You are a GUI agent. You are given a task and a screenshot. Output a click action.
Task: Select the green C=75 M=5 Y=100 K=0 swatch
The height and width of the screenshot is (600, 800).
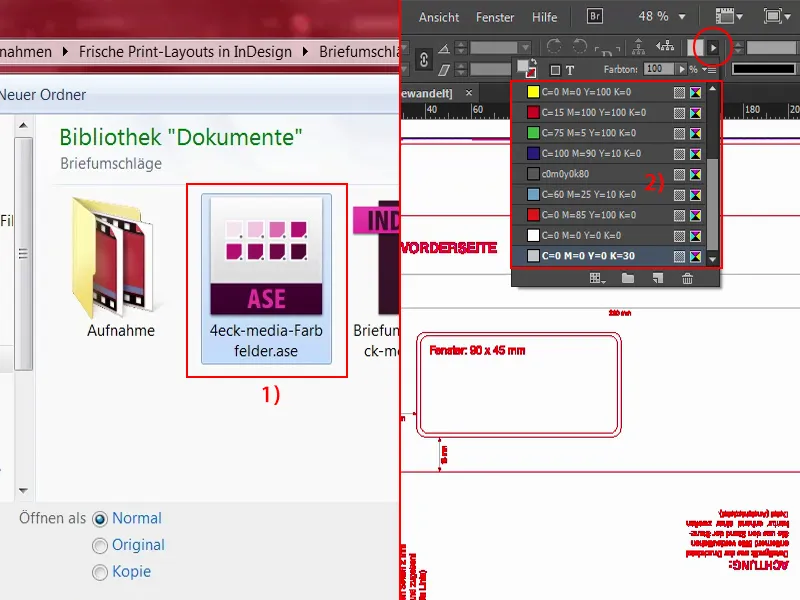click(609, 133)
